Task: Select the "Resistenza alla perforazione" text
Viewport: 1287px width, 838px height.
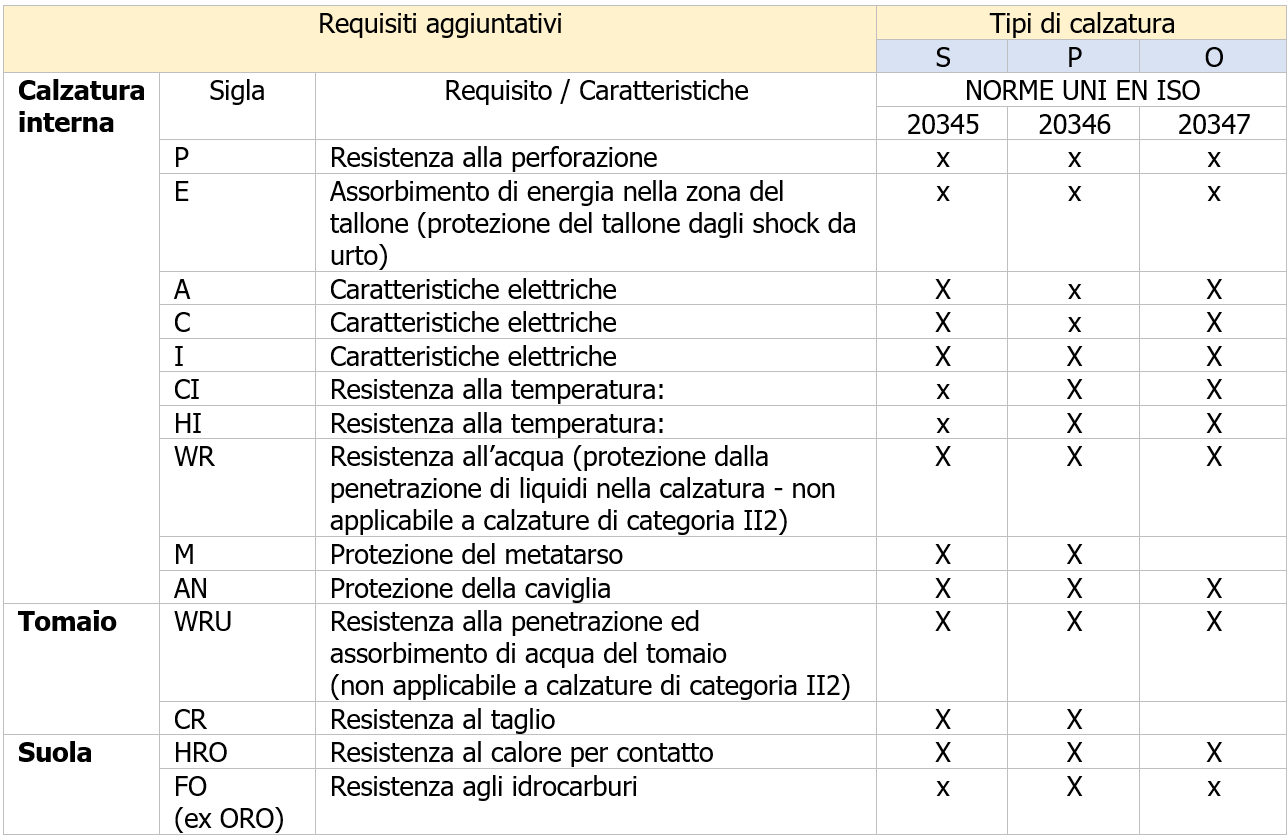Action: 494,158
